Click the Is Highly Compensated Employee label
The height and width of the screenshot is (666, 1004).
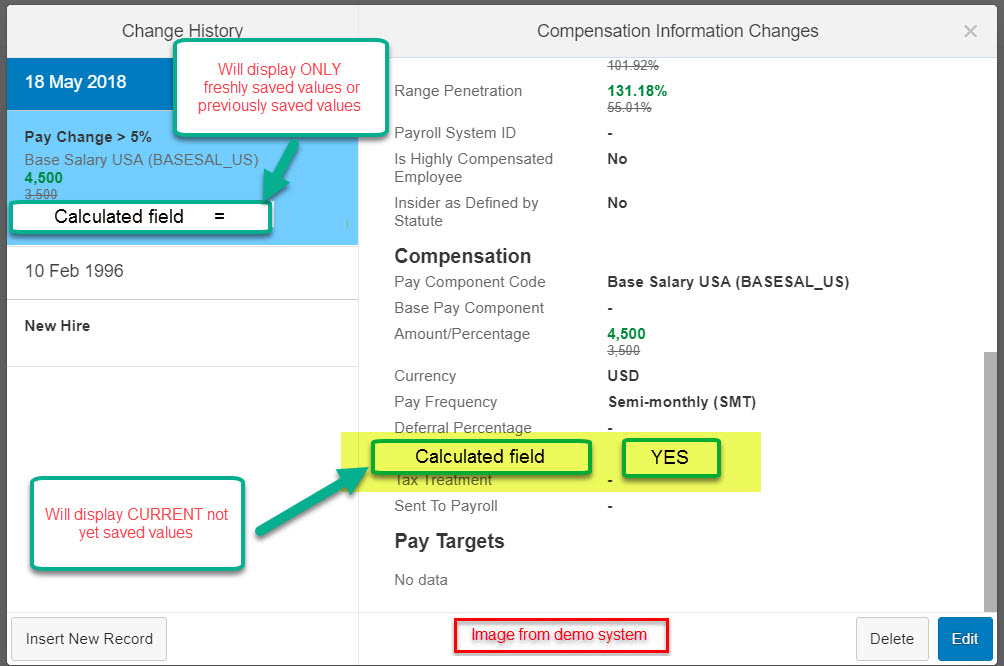click(x=473, y=168)
